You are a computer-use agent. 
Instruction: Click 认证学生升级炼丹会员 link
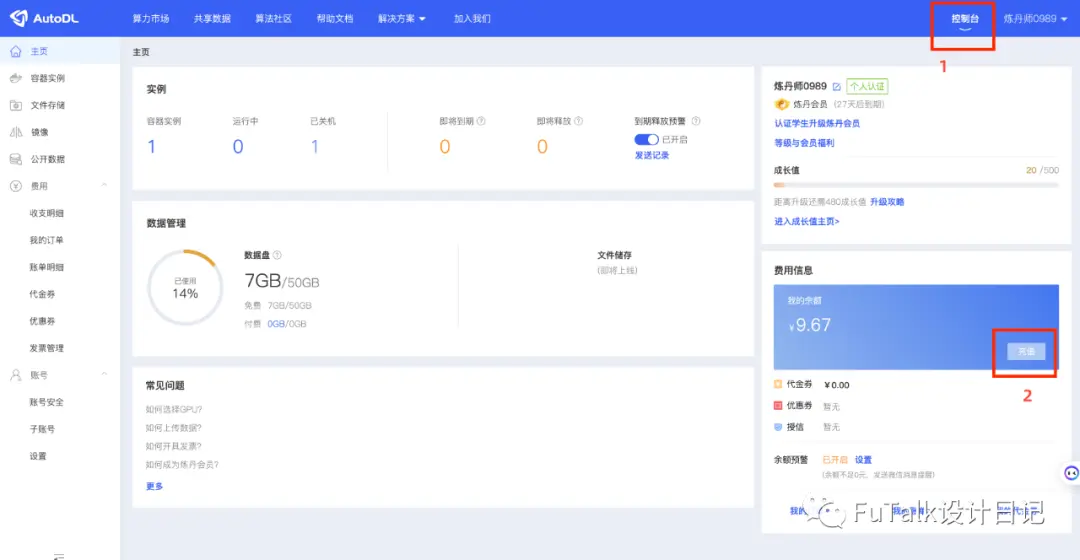tap(817, 123)
